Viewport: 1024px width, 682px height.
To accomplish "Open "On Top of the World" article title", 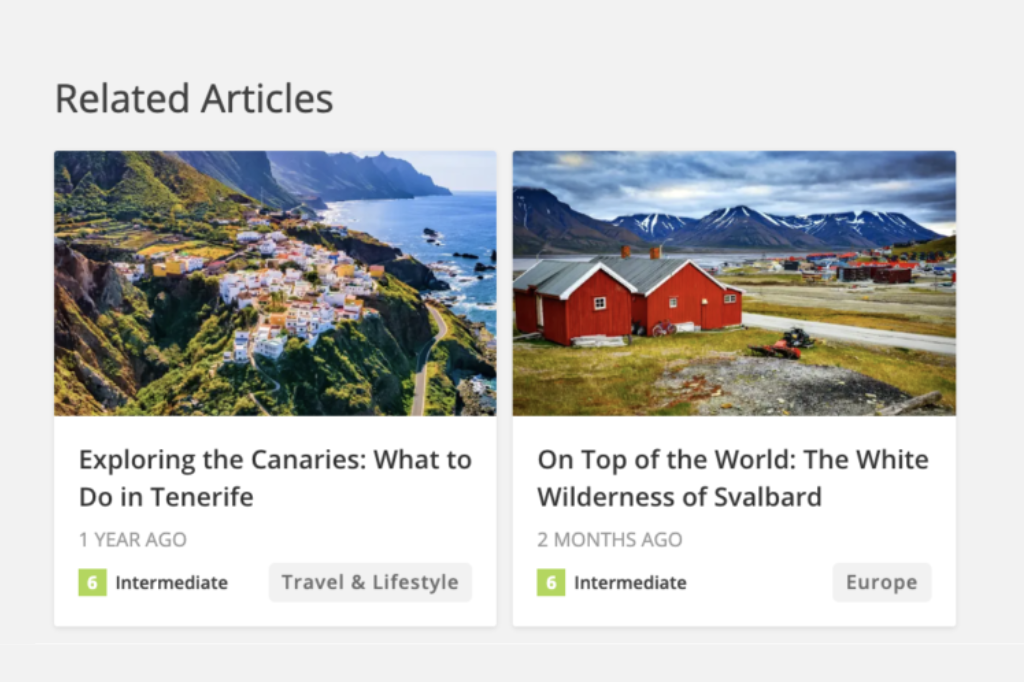I will click(733, 478).
